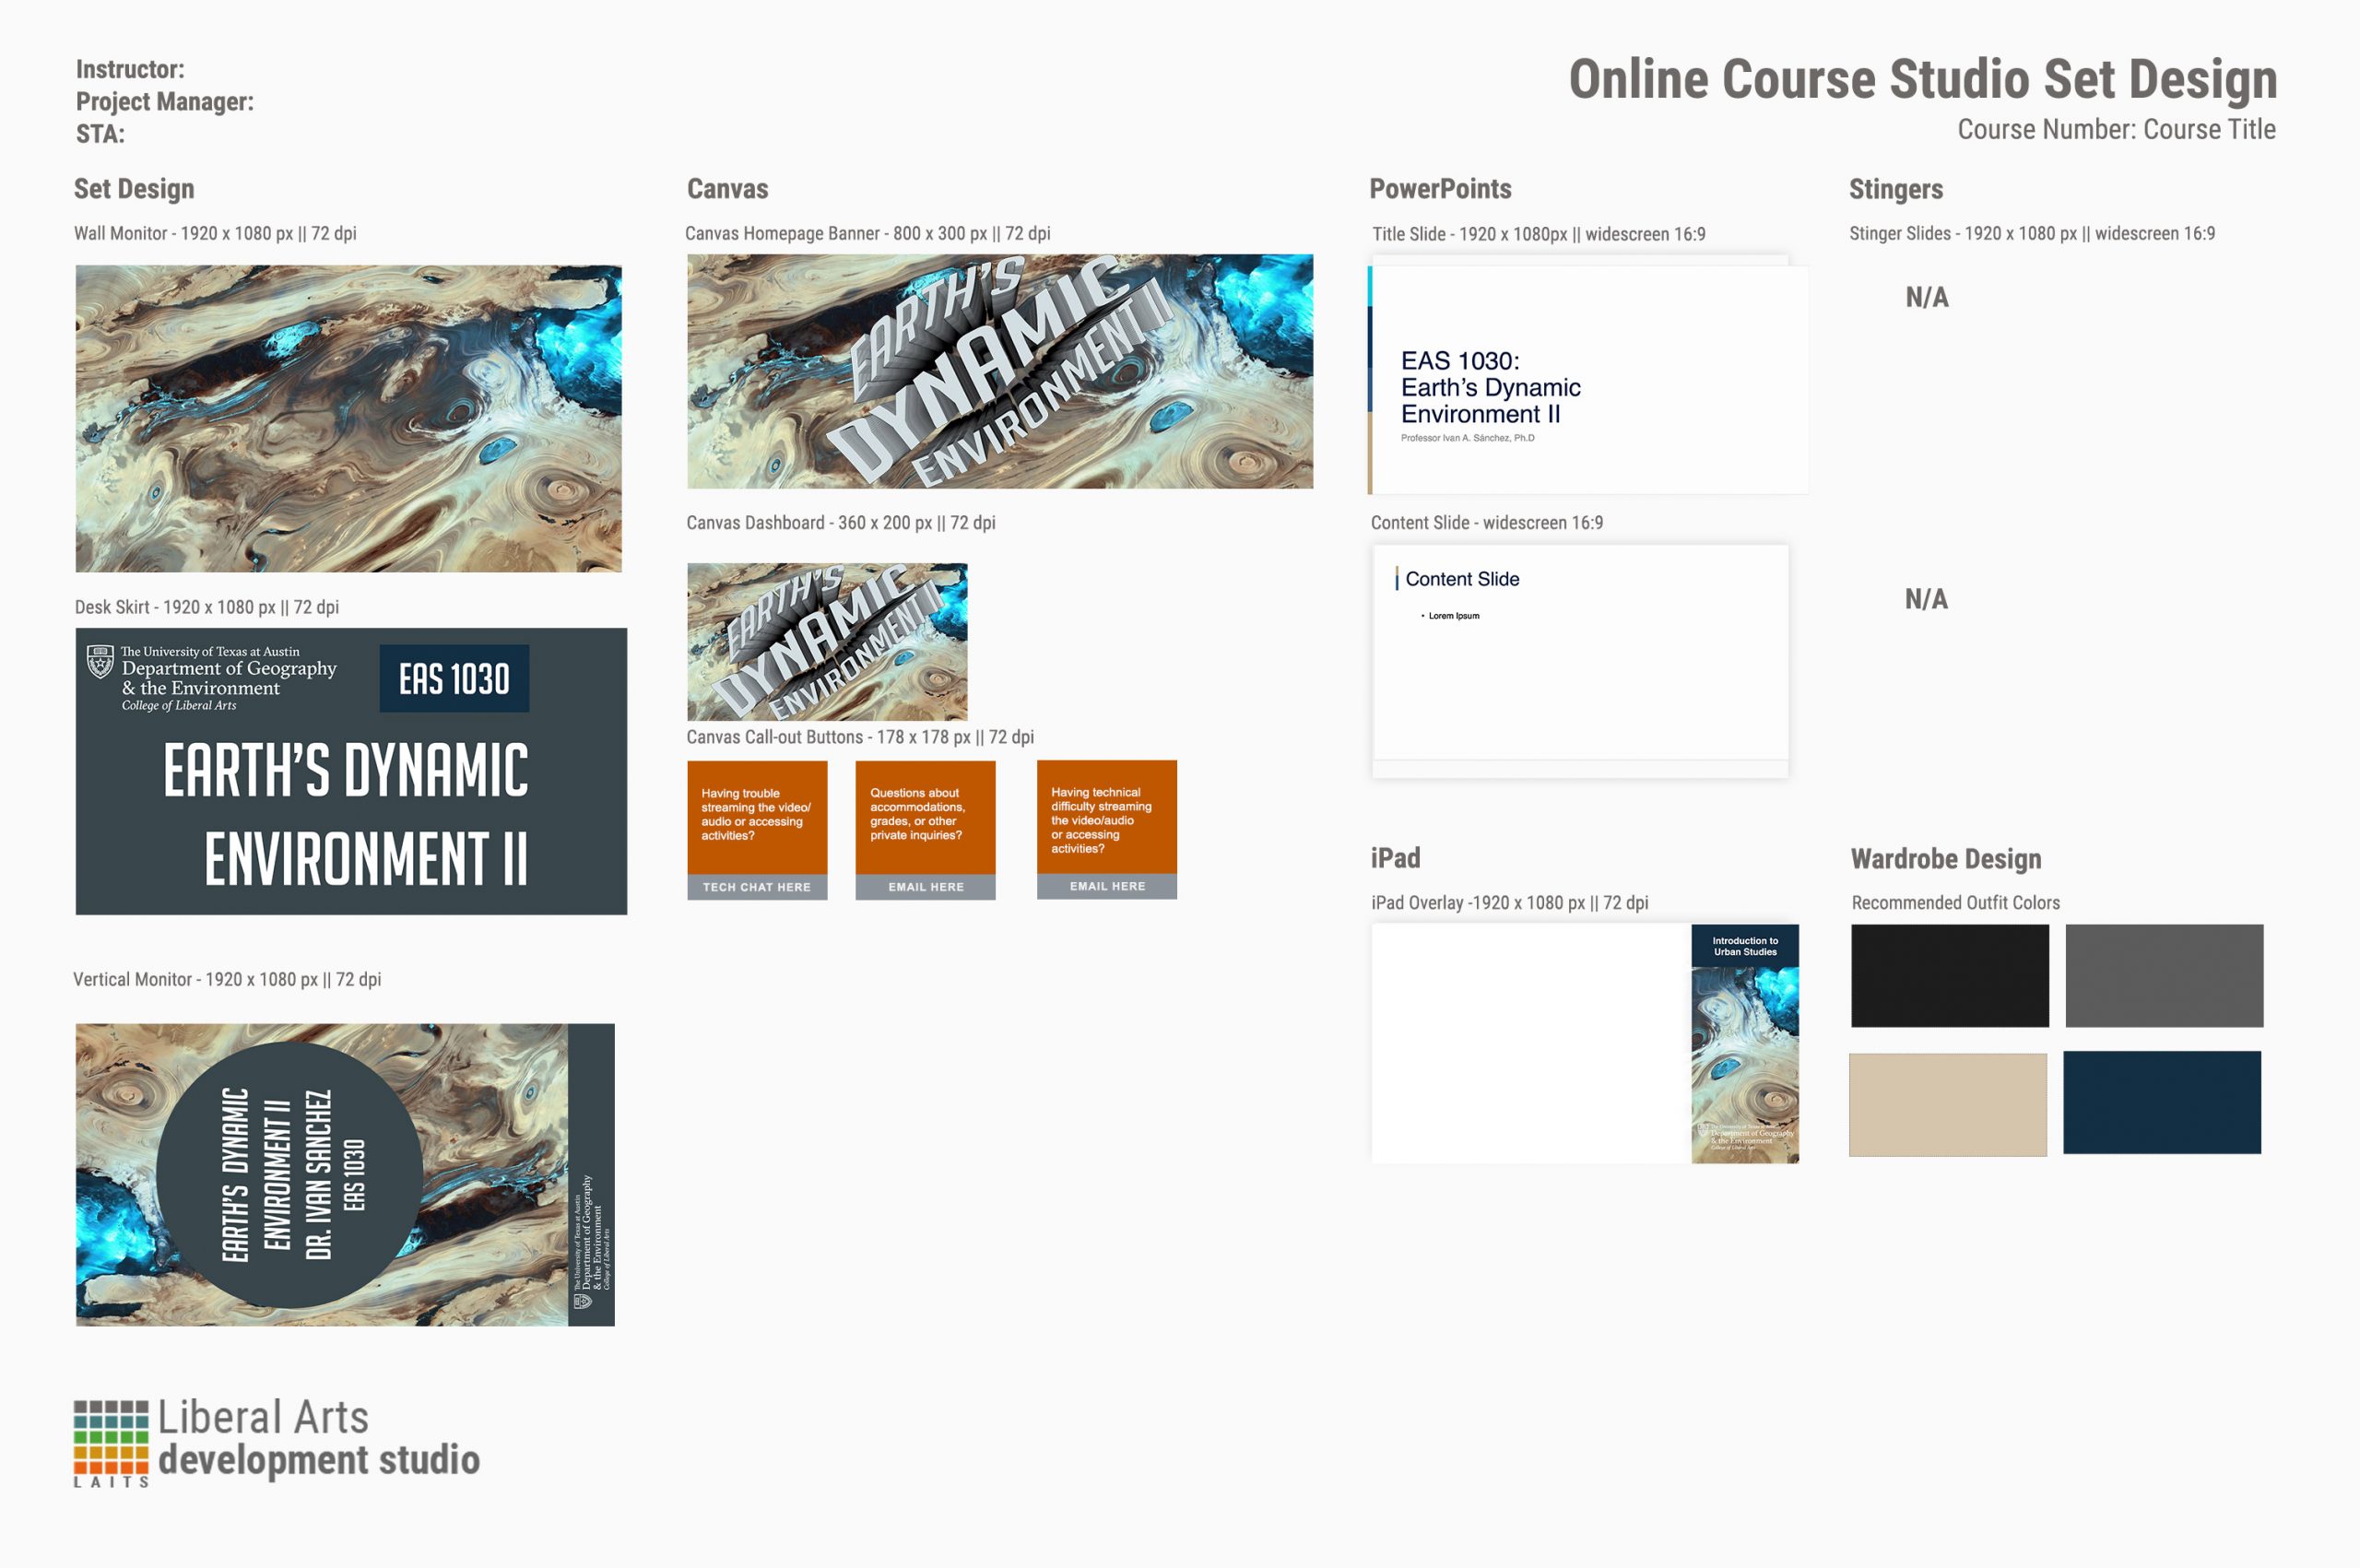Viewport: 2360px width, 1568px height.
Task: Click the Canvas Homepage Banner image
Action: tap(999, 371)
